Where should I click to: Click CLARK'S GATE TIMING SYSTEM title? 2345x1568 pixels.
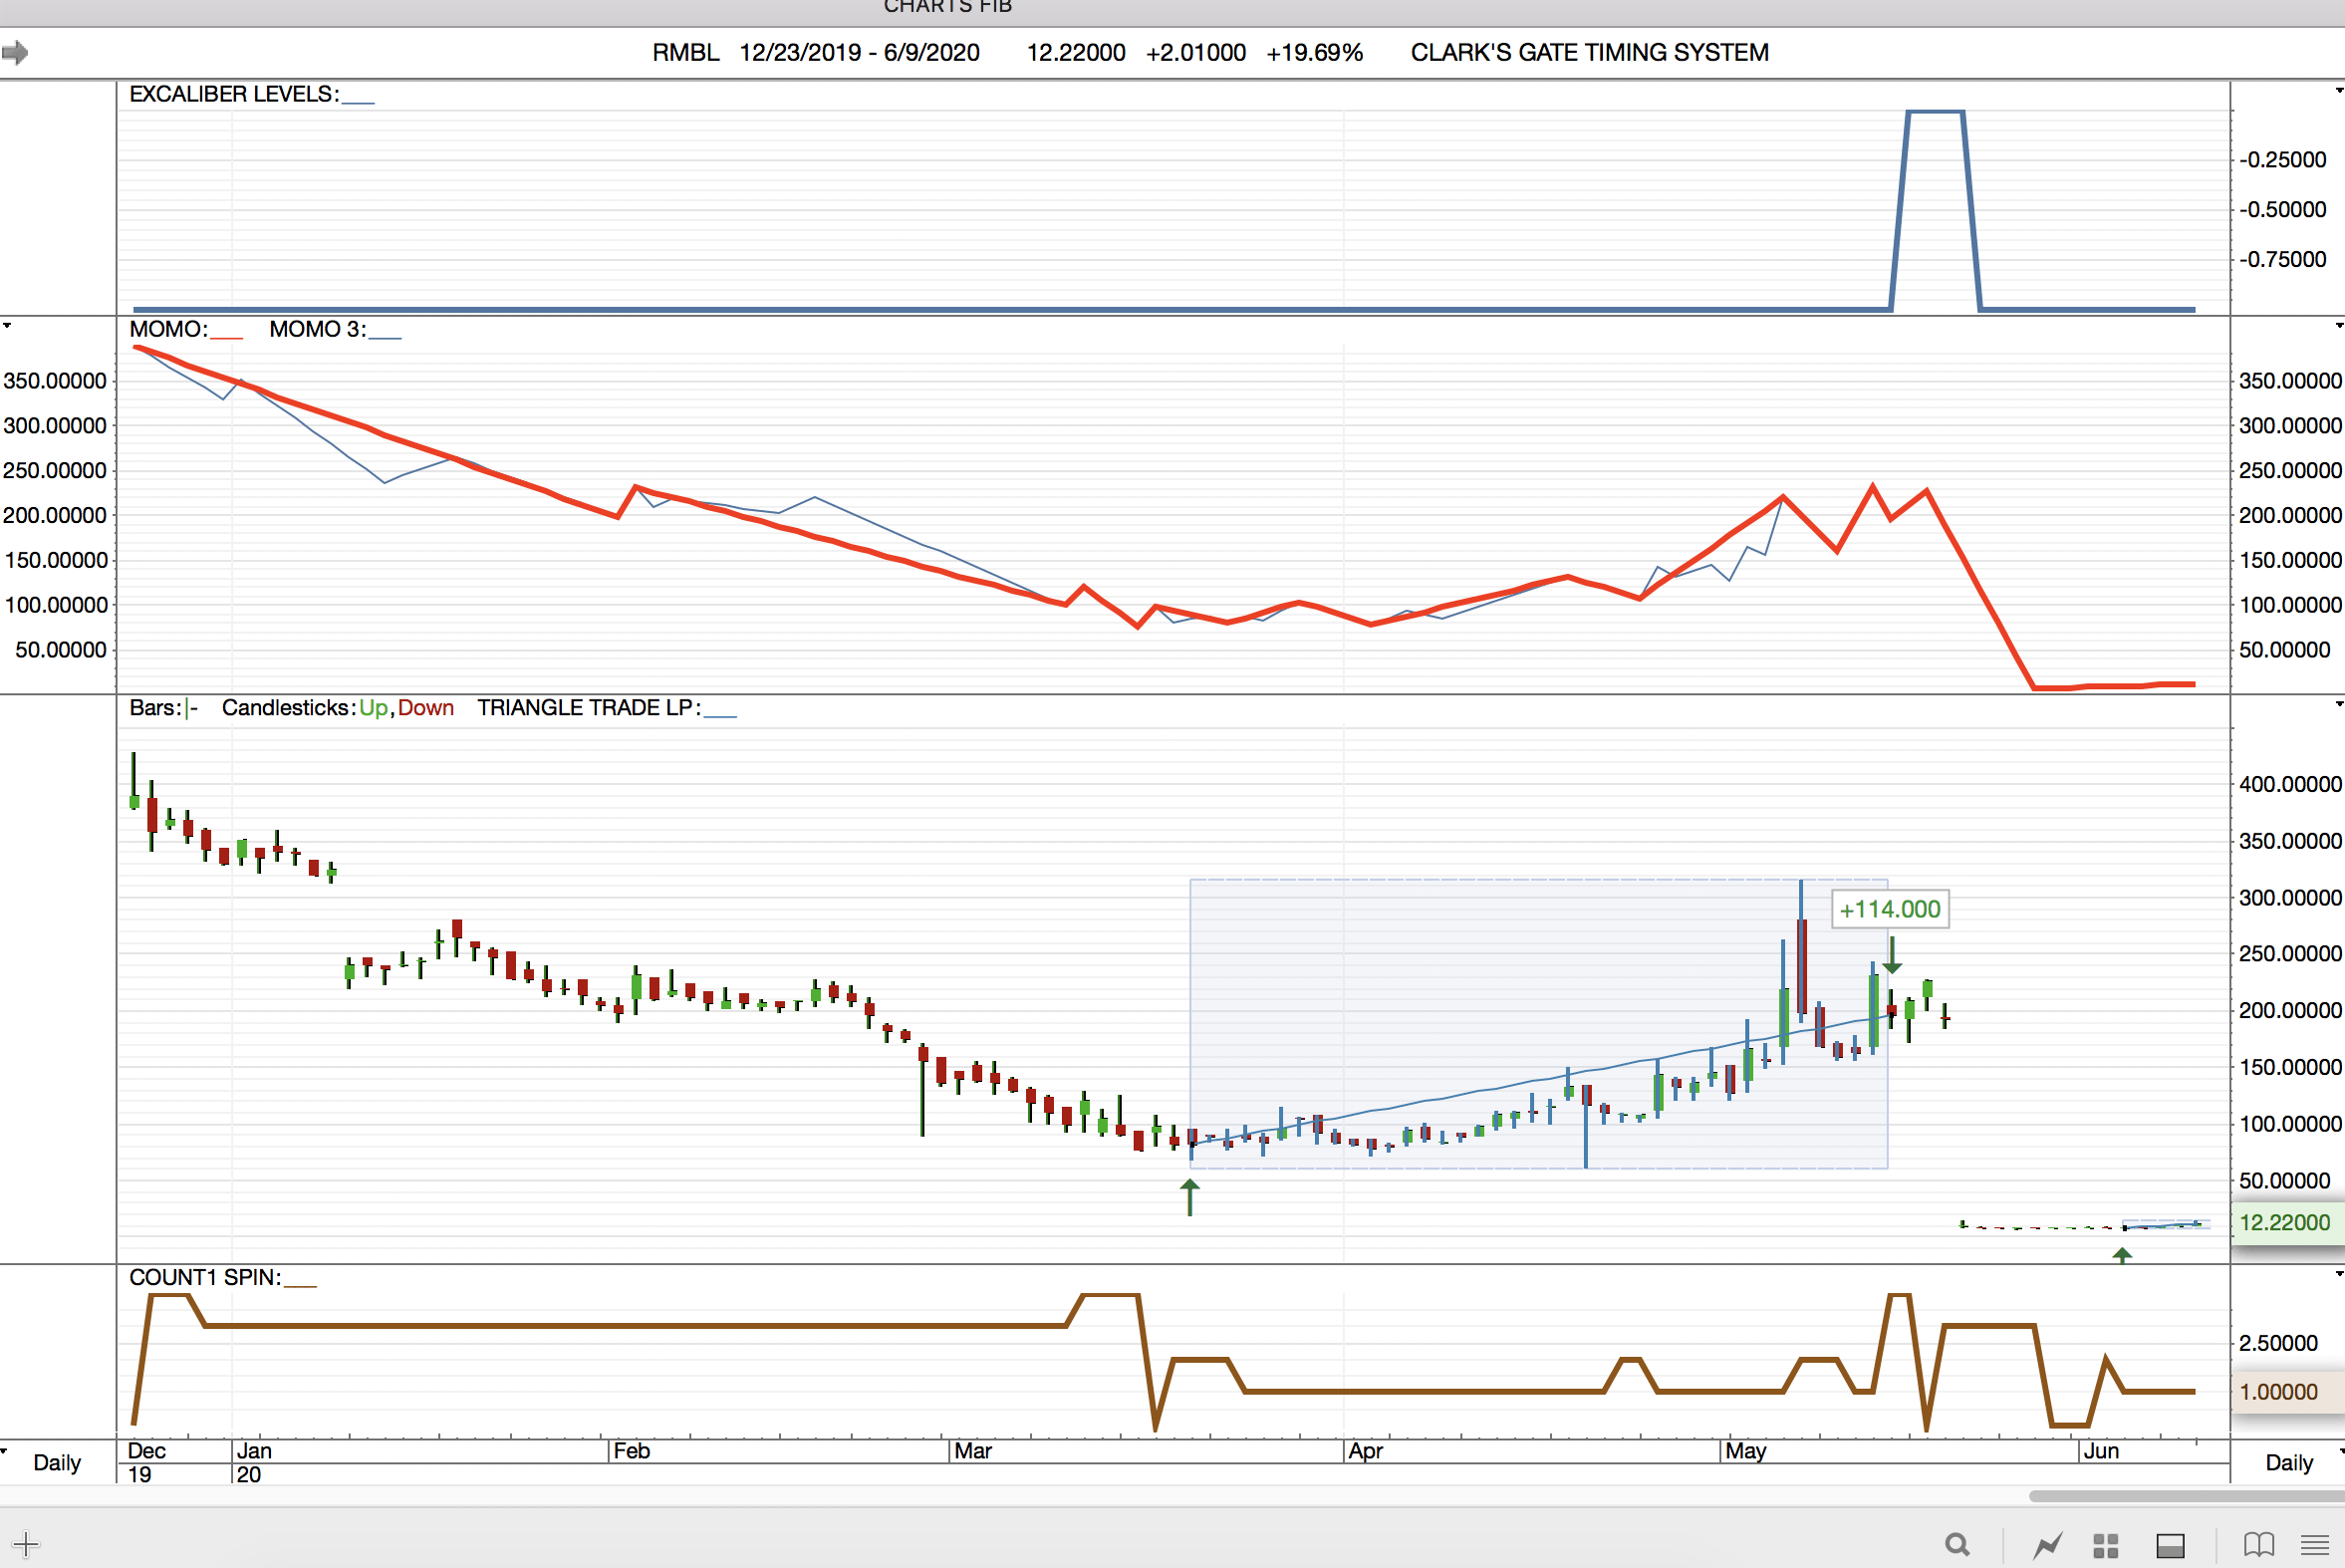(1589, 52)
